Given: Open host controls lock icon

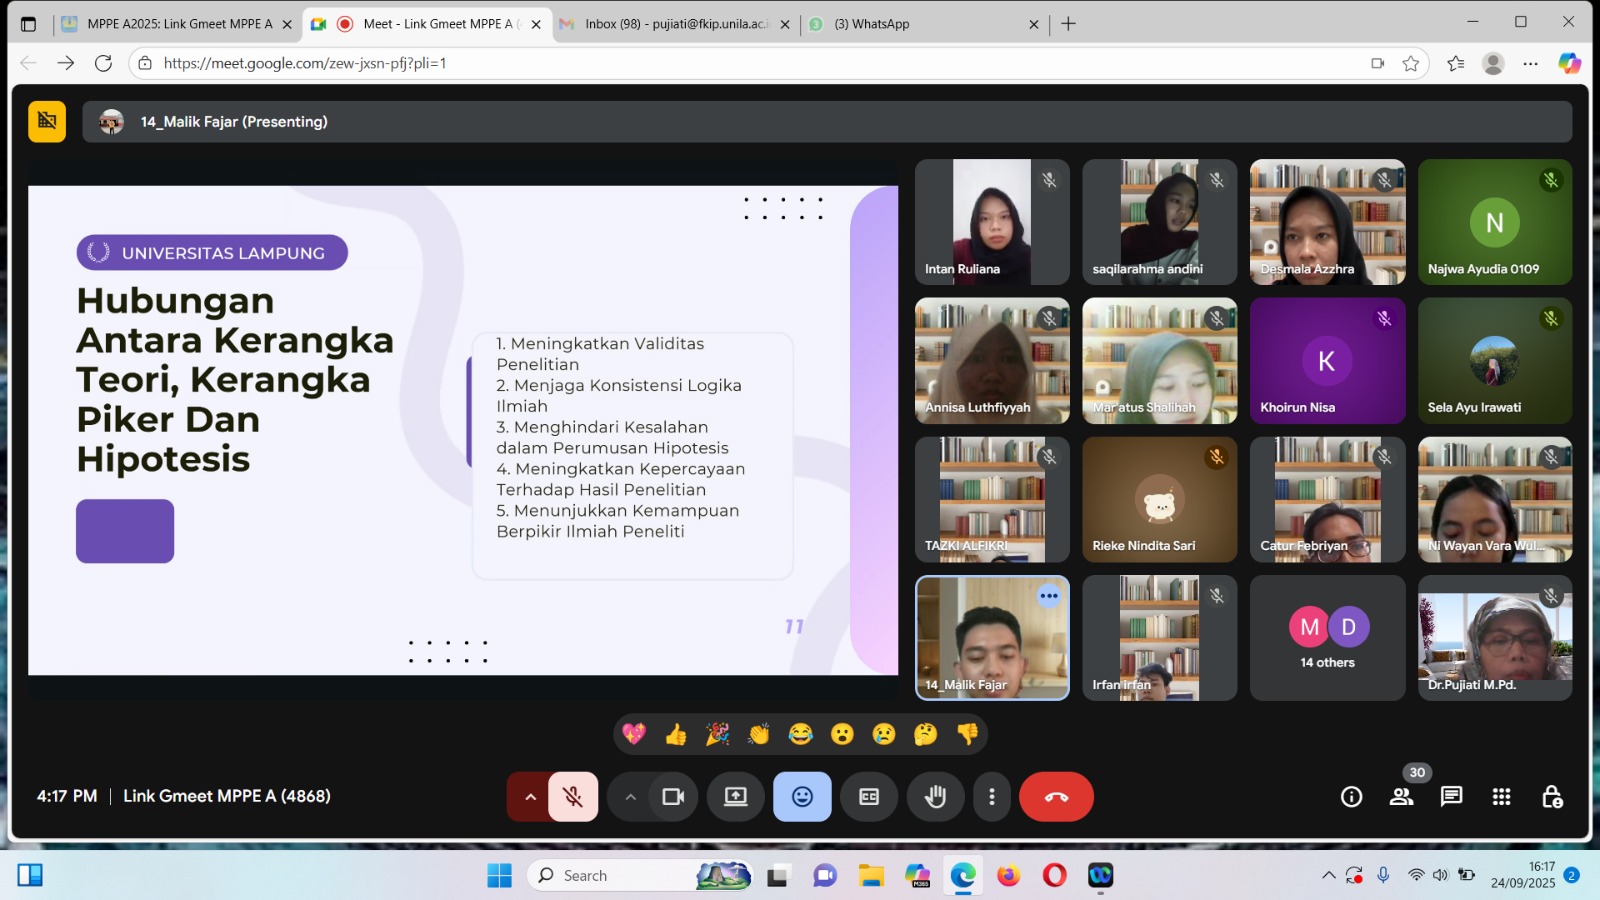Looking at the screenshot, I should (1551, 797).
